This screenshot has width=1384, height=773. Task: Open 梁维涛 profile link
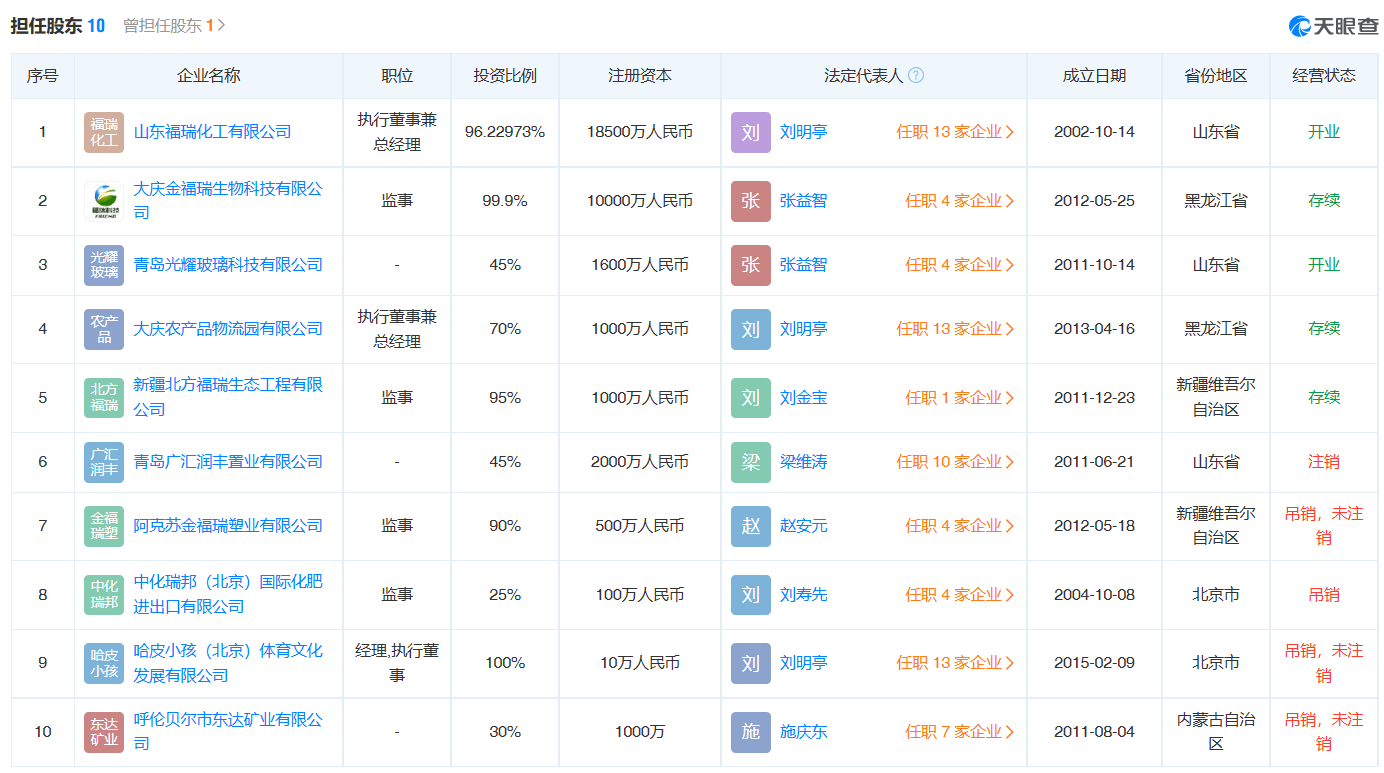[804, 462]
